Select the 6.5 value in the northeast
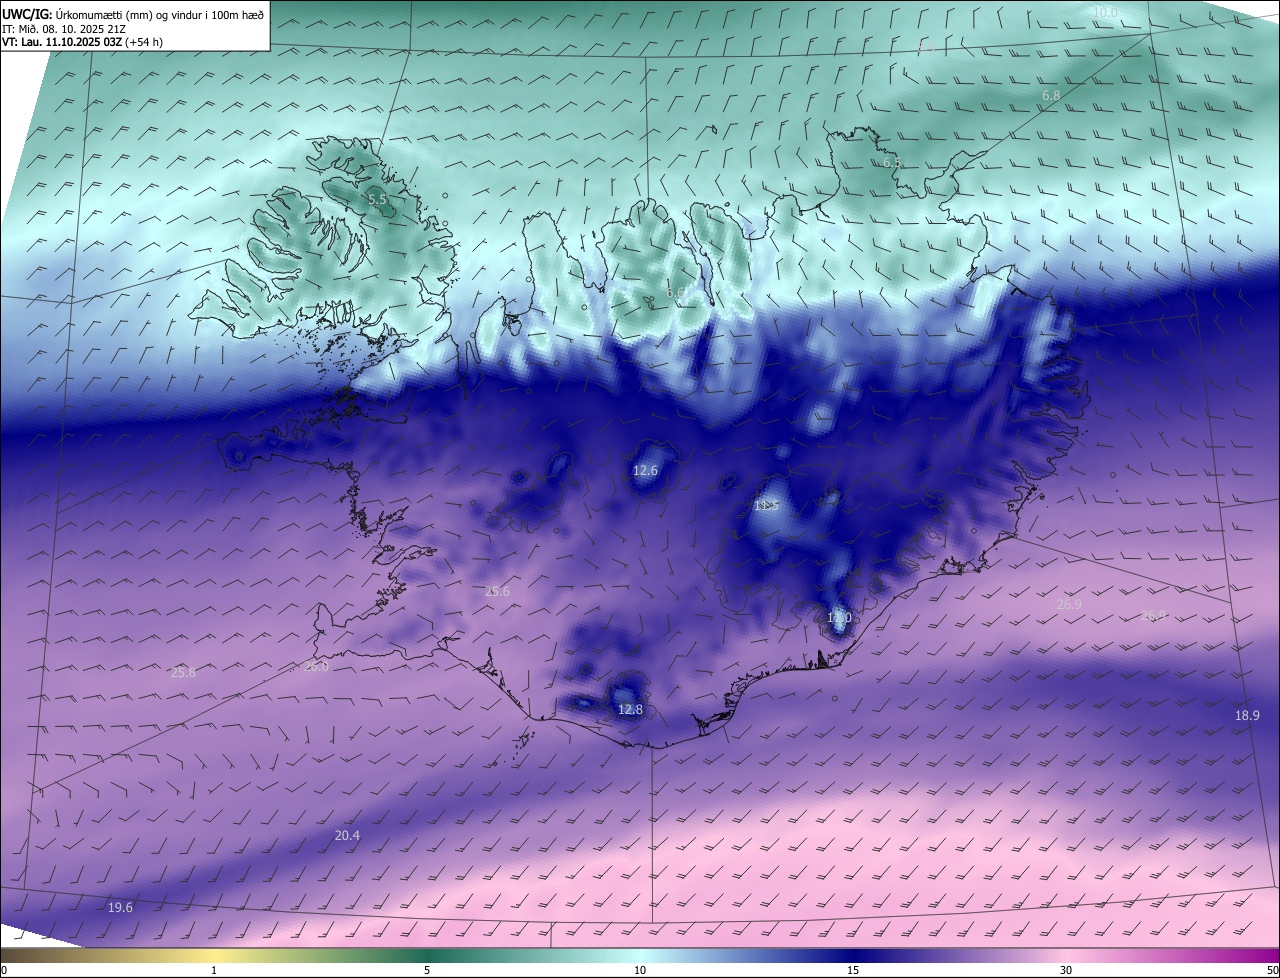The height and width of the screenshot is (978, 1280). click(892, 162)
